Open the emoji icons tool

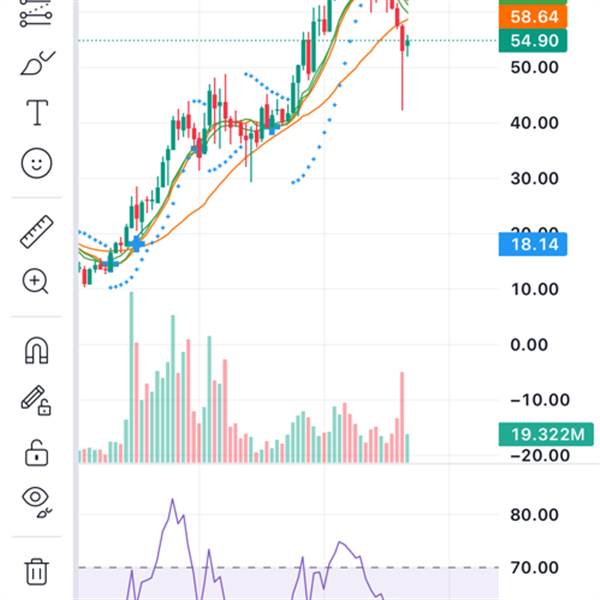tap(36, 163)
